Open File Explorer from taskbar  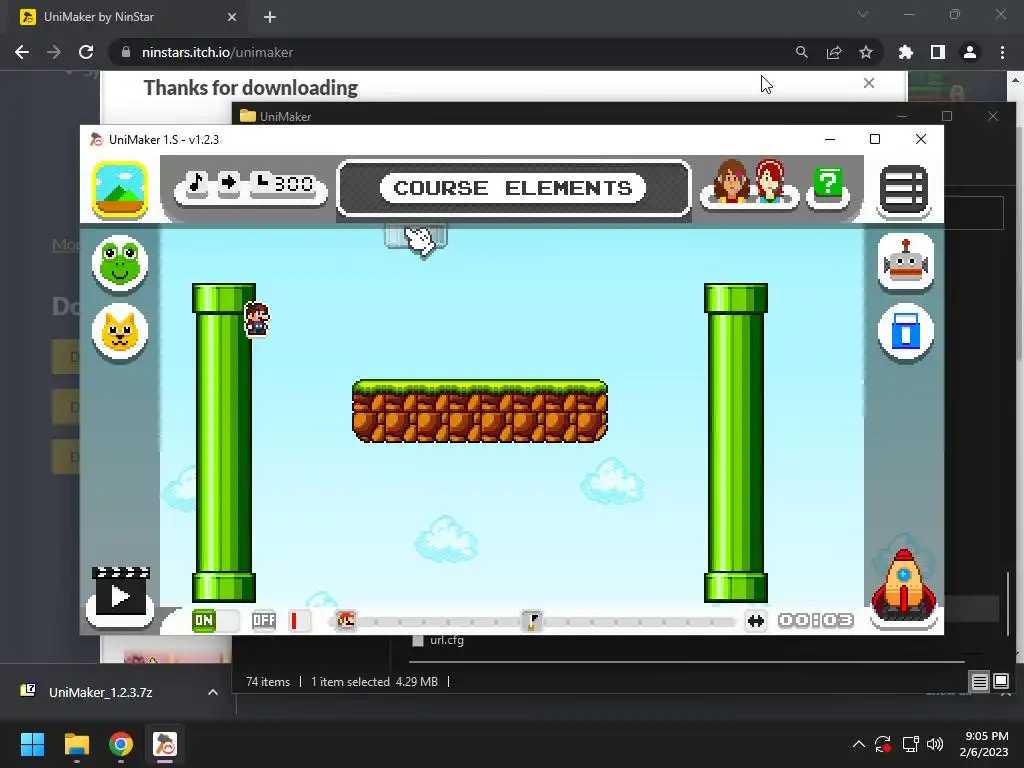76,744
